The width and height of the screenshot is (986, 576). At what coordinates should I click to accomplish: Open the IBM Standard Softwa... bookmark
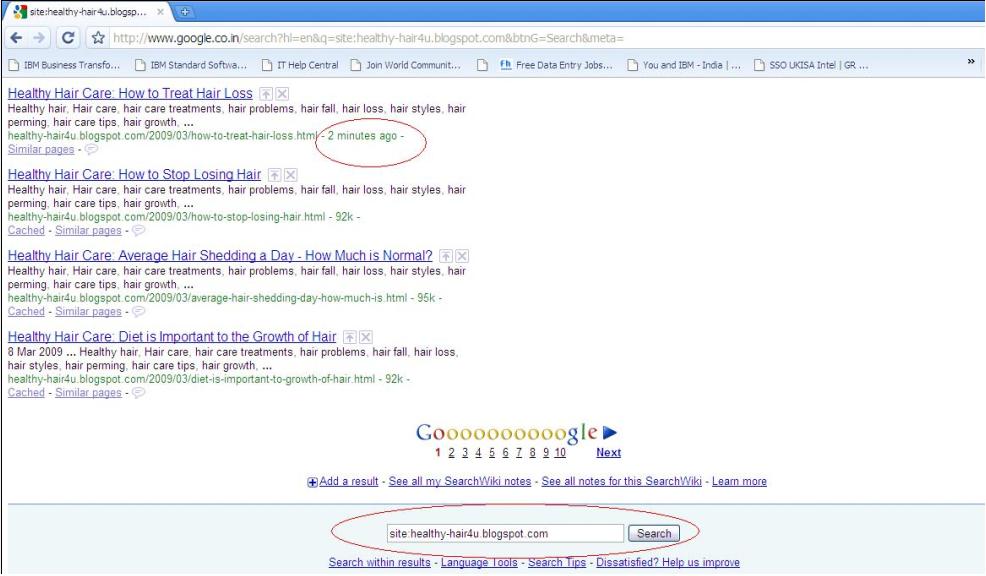[191, 65]
